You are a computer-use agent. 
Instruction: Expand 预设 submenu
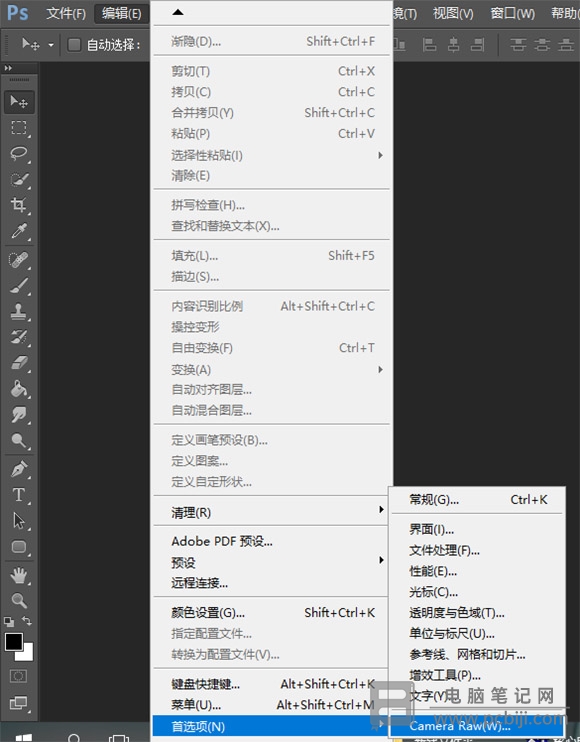(272, 562)
